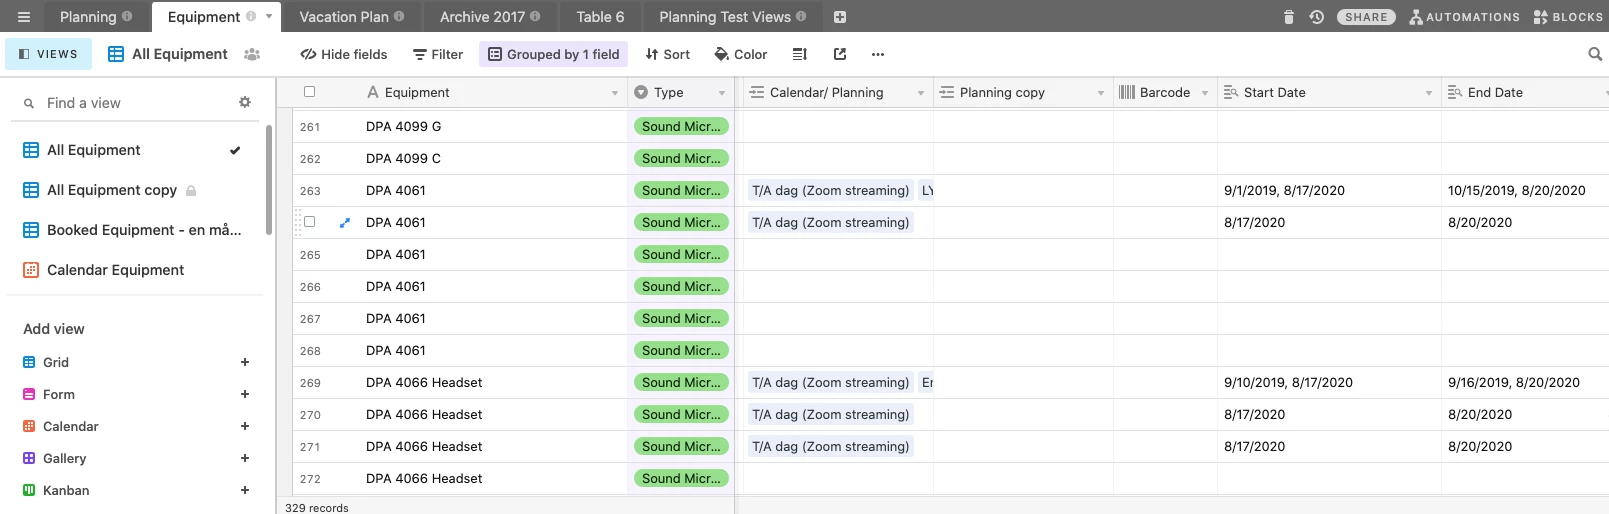Open Barcode column header dropdown
1609x514 pixels.
point(1205,93)
